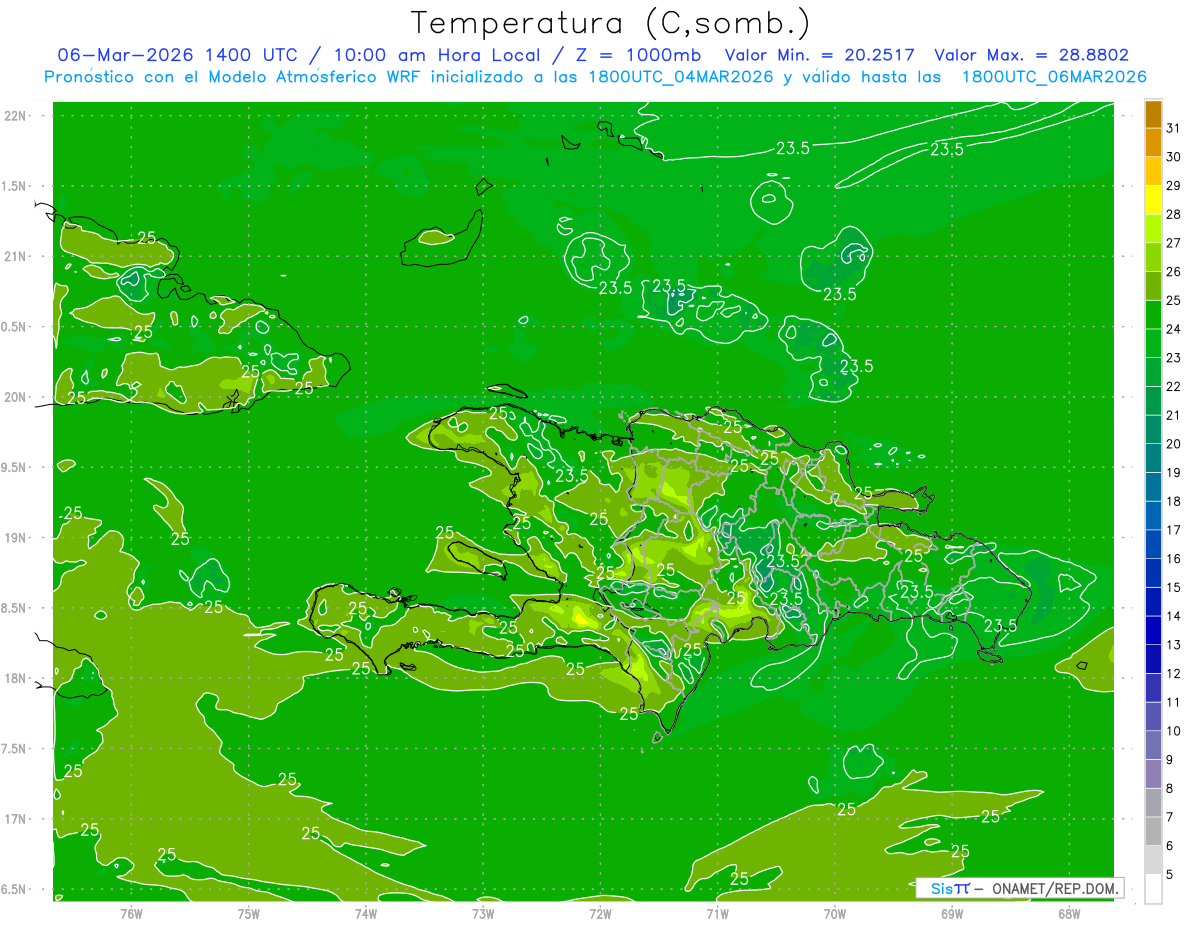This screenshot has height=927, width=1200.
Task: Click the '72W' longitude axis label
Action: click(600, 914)
